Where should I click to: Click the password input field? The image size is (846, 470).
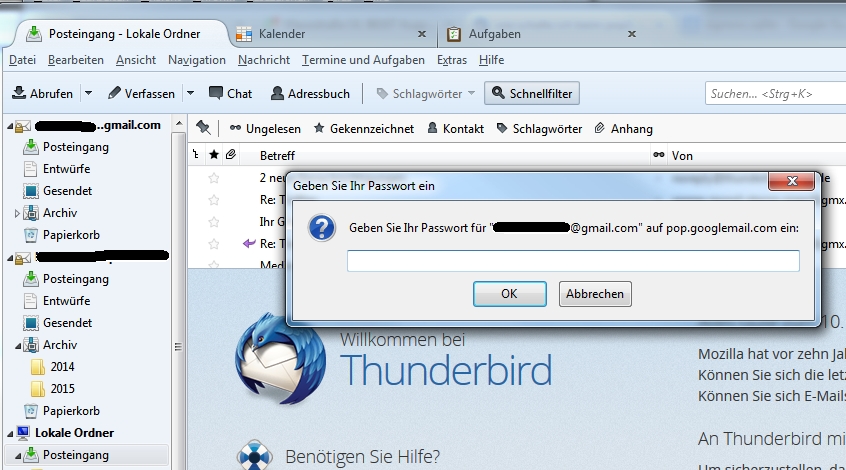(x=573, y=261)
